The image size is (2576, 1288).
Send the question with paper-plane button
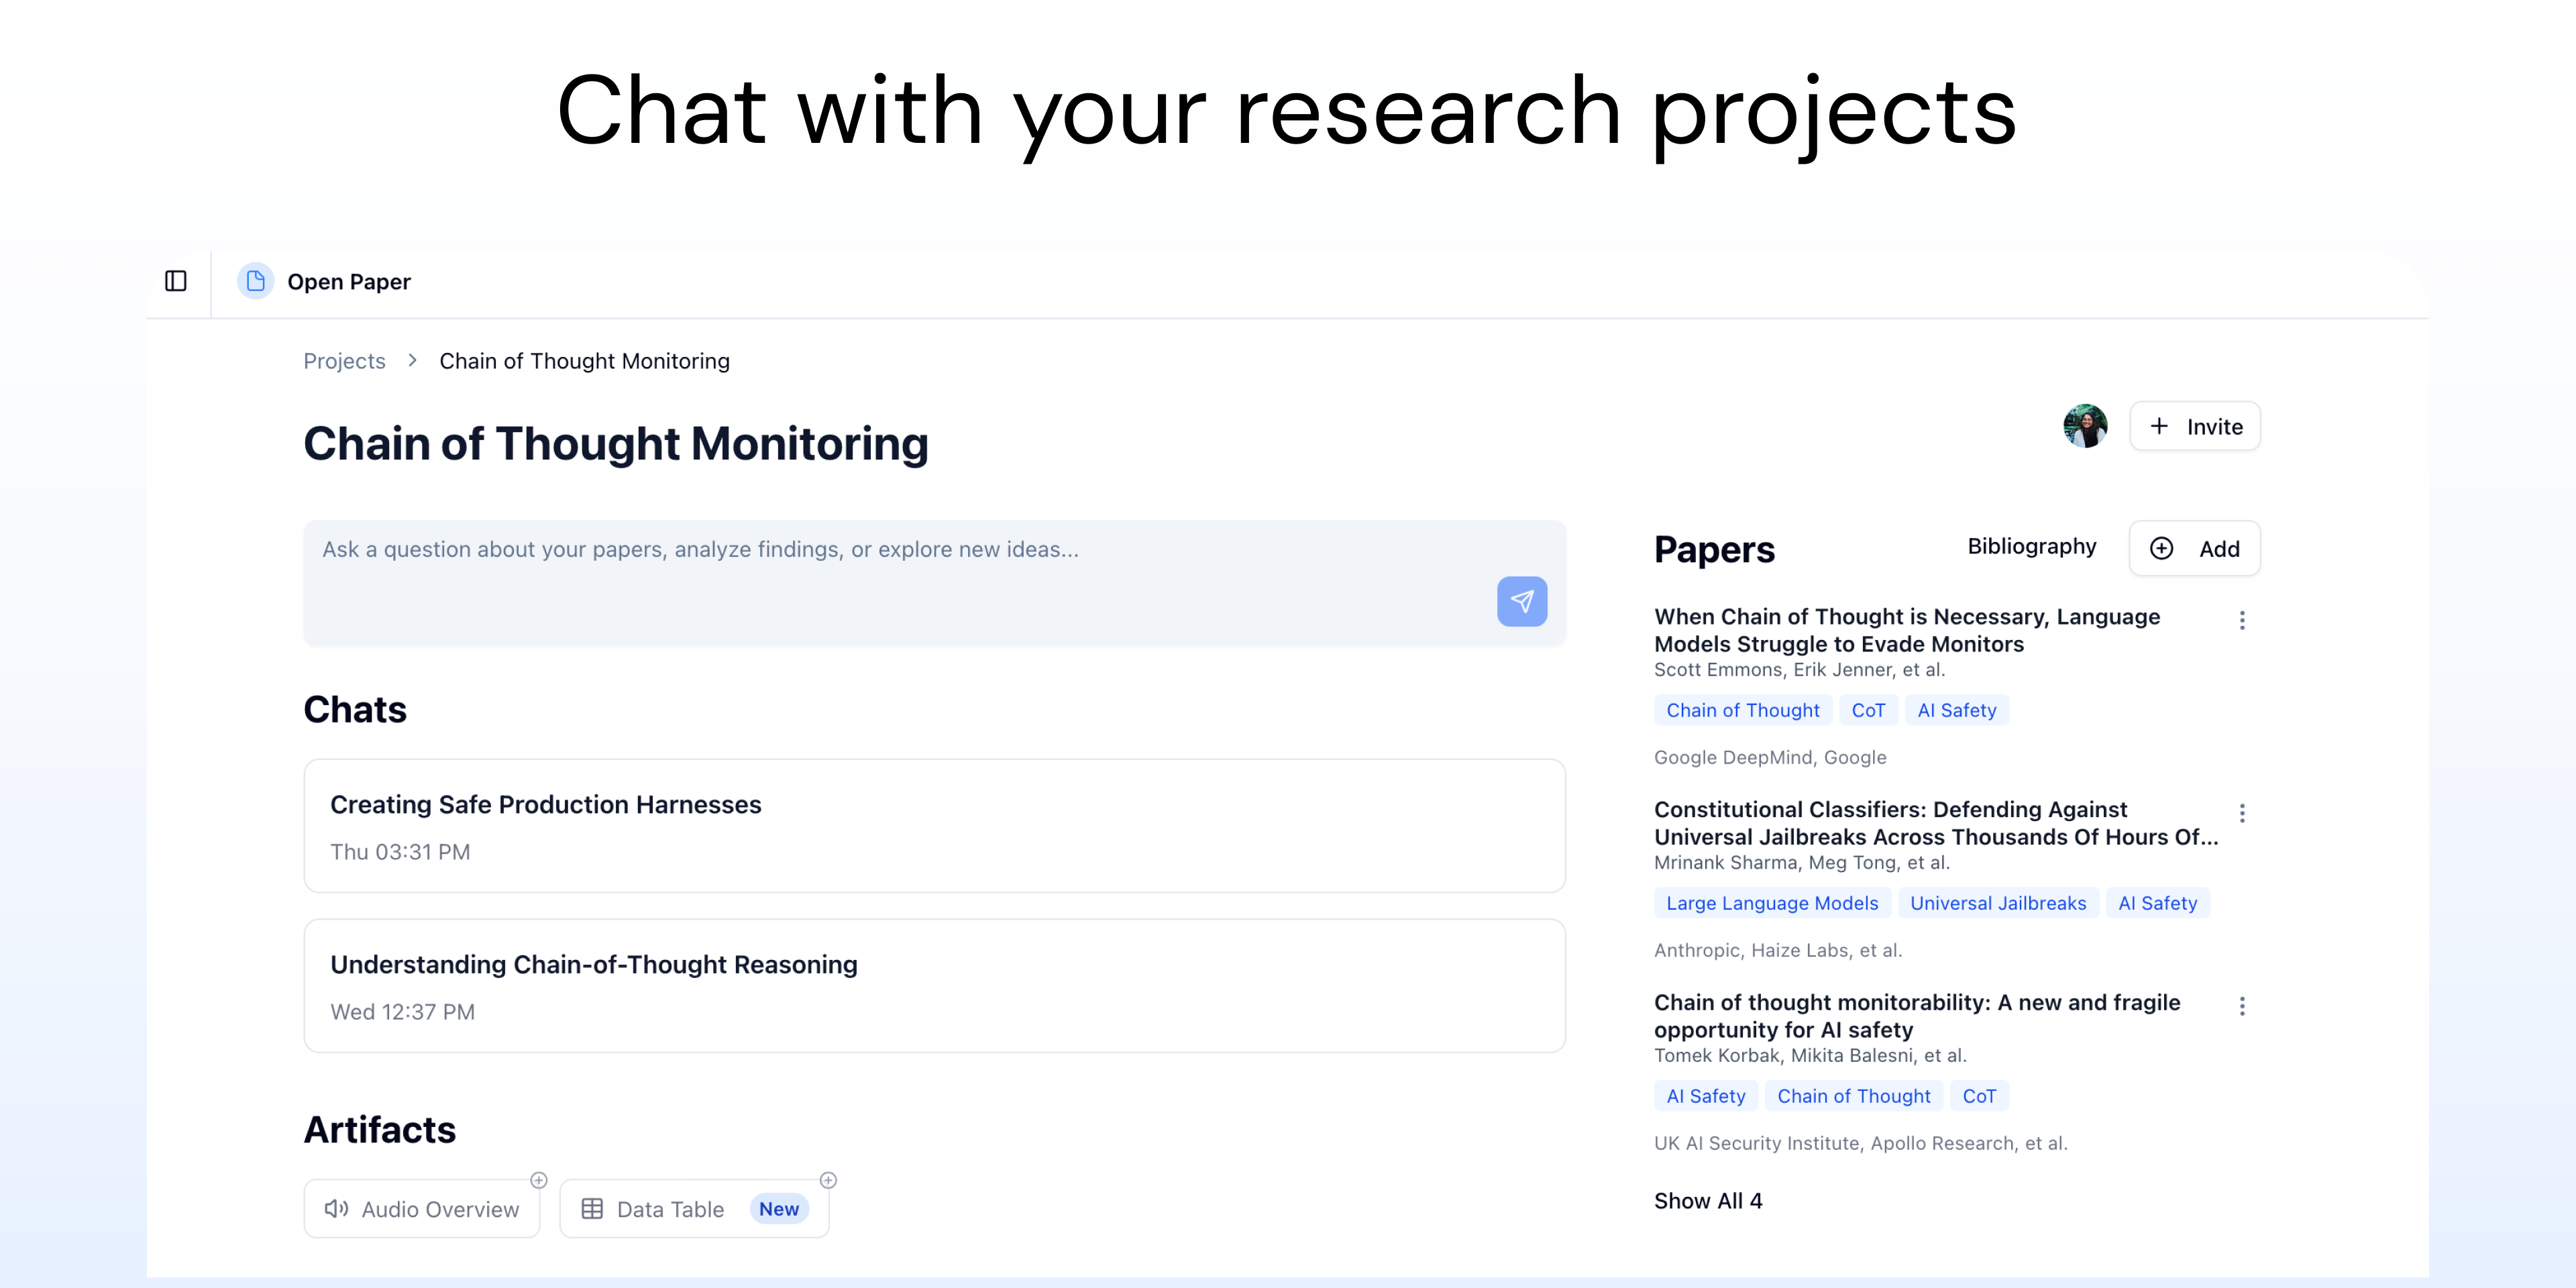pos(1521,601)
